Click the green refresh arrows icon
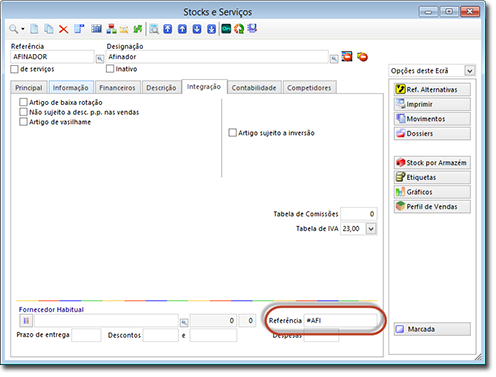This screenshot has width=496, height=377. 138,29
